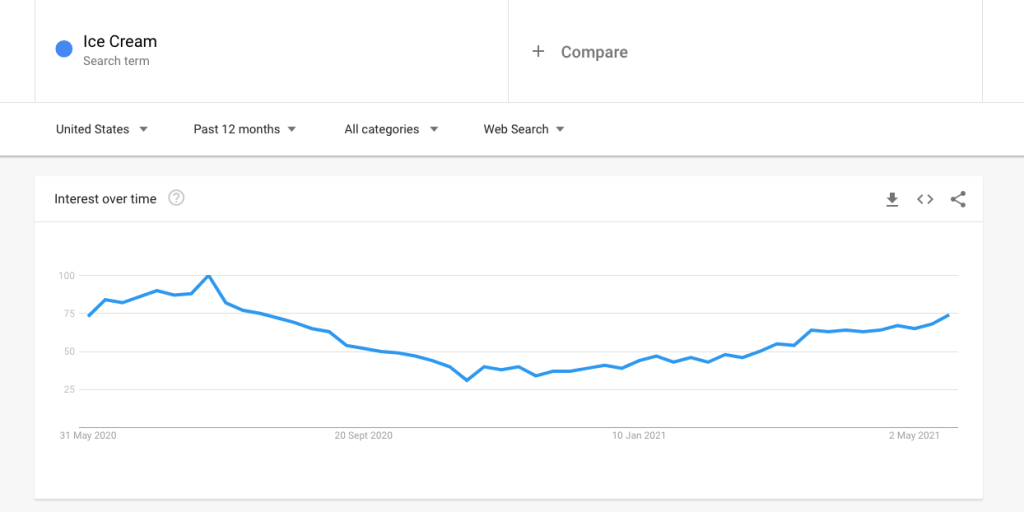
Task: Open the United States region dropdown
Action: [102, 129]
